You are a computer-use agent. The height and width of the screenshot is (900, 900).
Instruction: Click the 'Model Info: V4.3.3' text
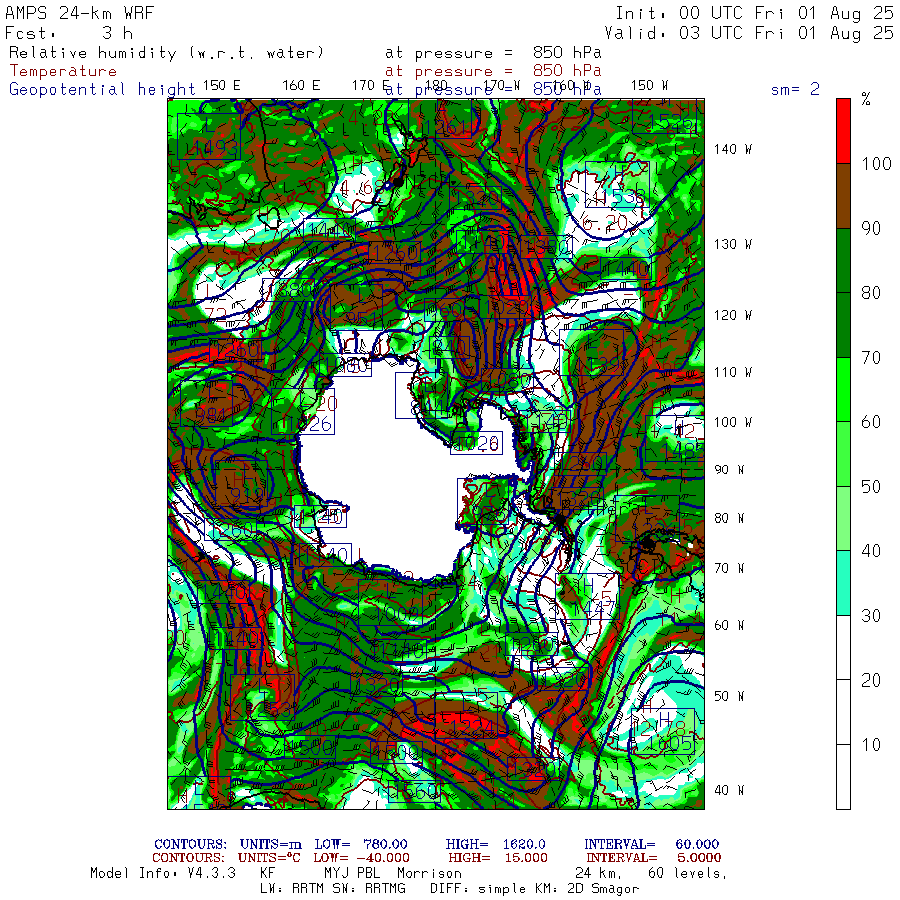pos(163,873)
